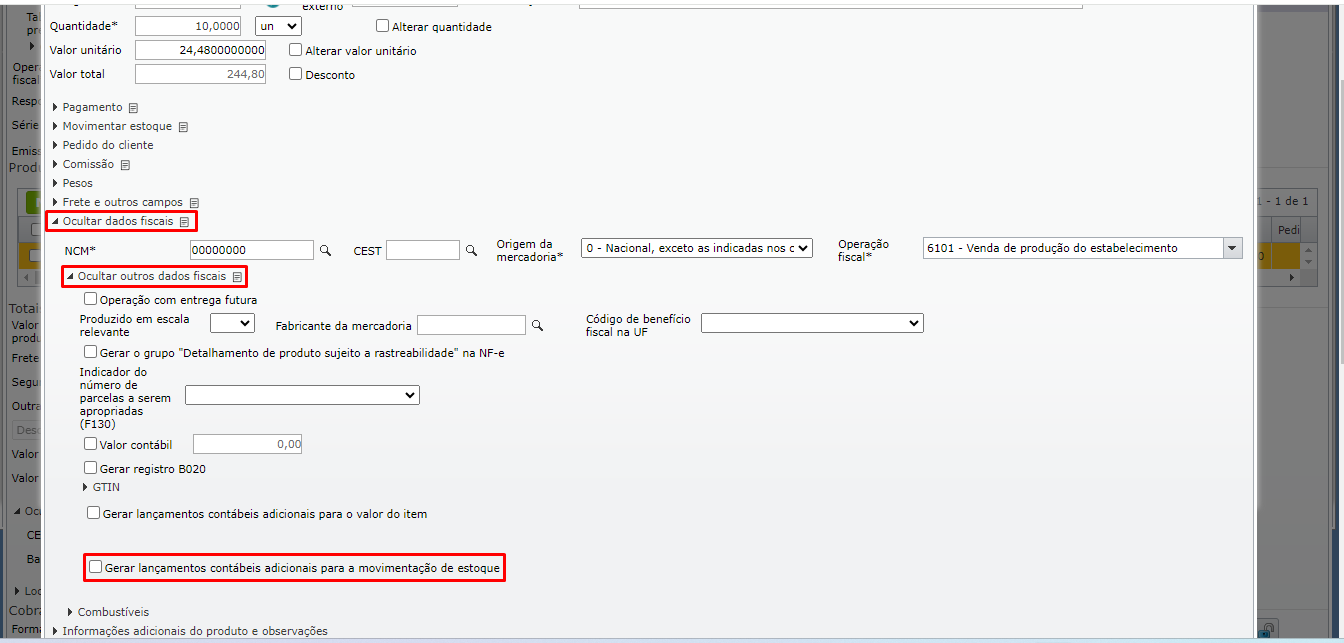Open note icon beside Ocultar dados fiscais

(x=184, y=222)
